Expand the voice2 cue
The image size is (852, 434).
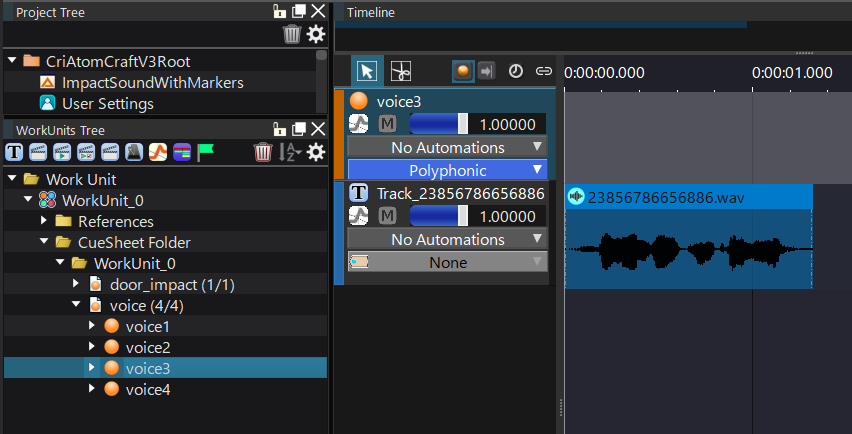pos(92,347)
